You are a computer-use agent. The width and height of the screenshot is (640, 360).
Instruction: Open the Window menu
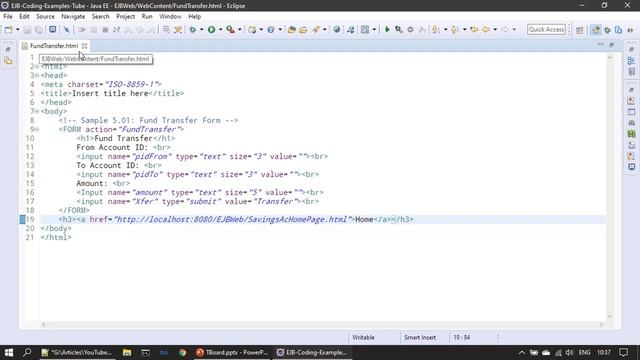(170, 16)
